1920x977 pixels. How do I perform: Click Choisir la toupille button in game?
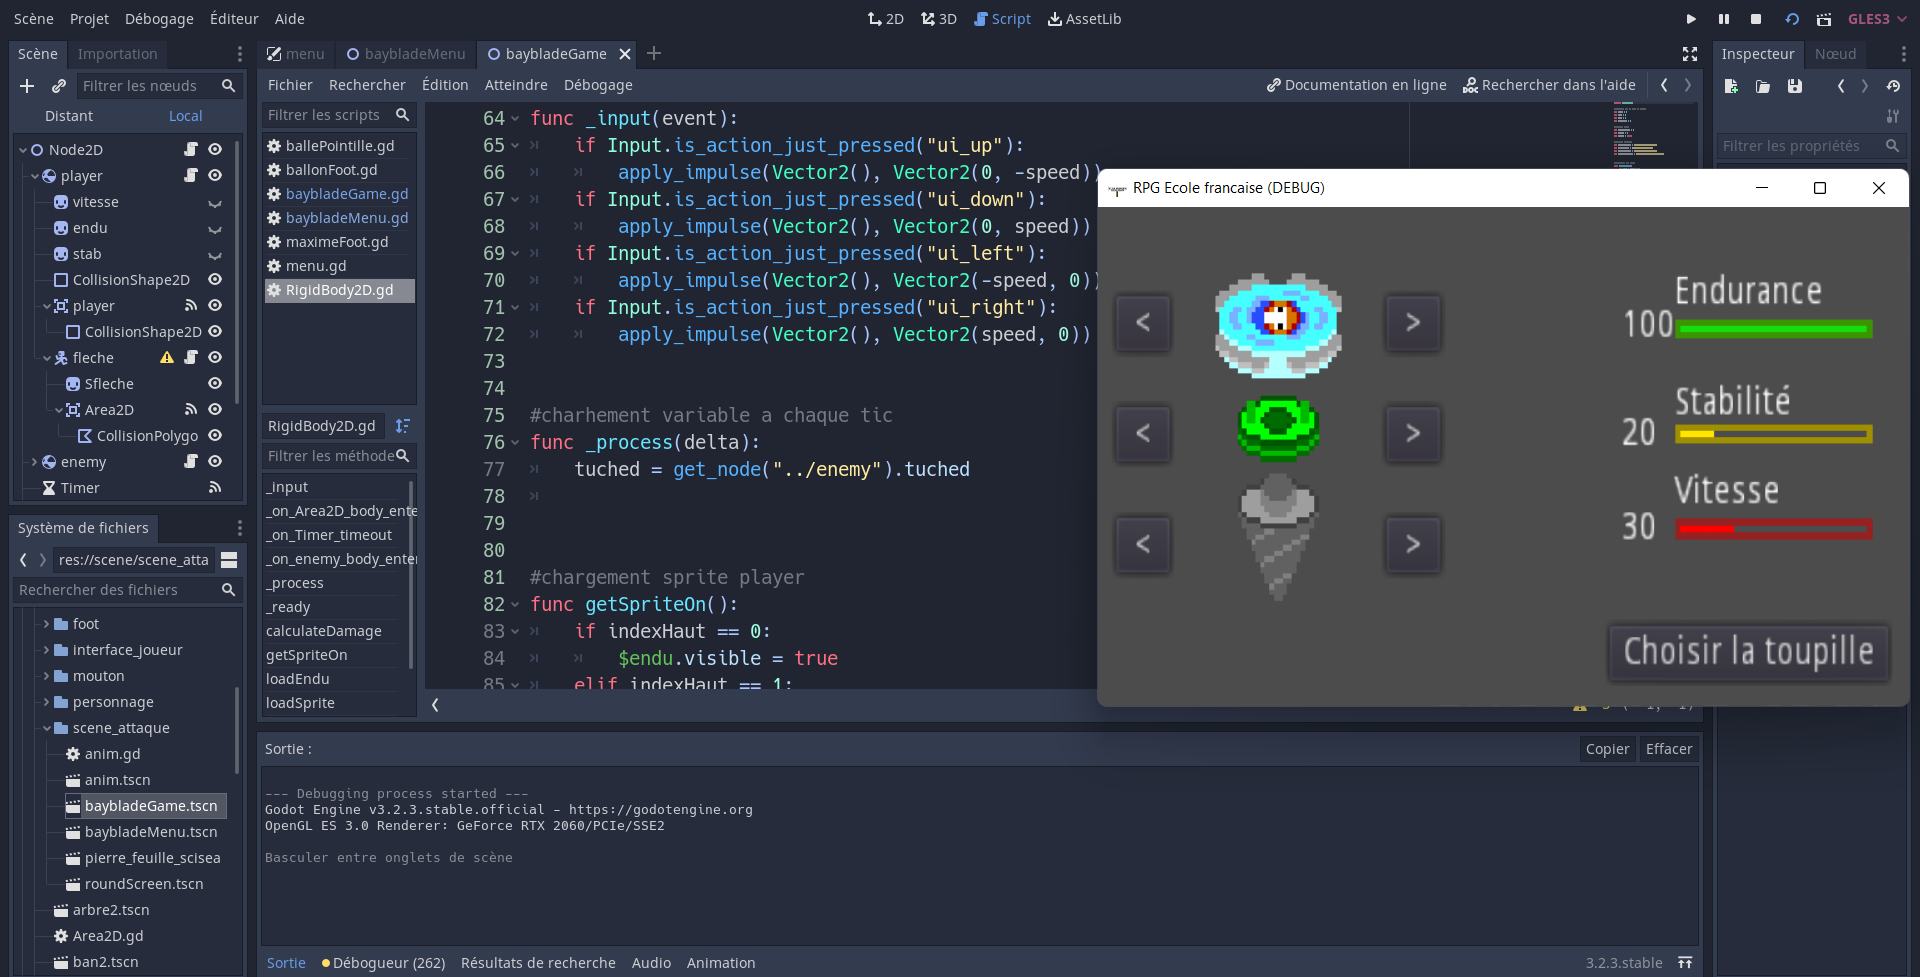(1748, 652)
